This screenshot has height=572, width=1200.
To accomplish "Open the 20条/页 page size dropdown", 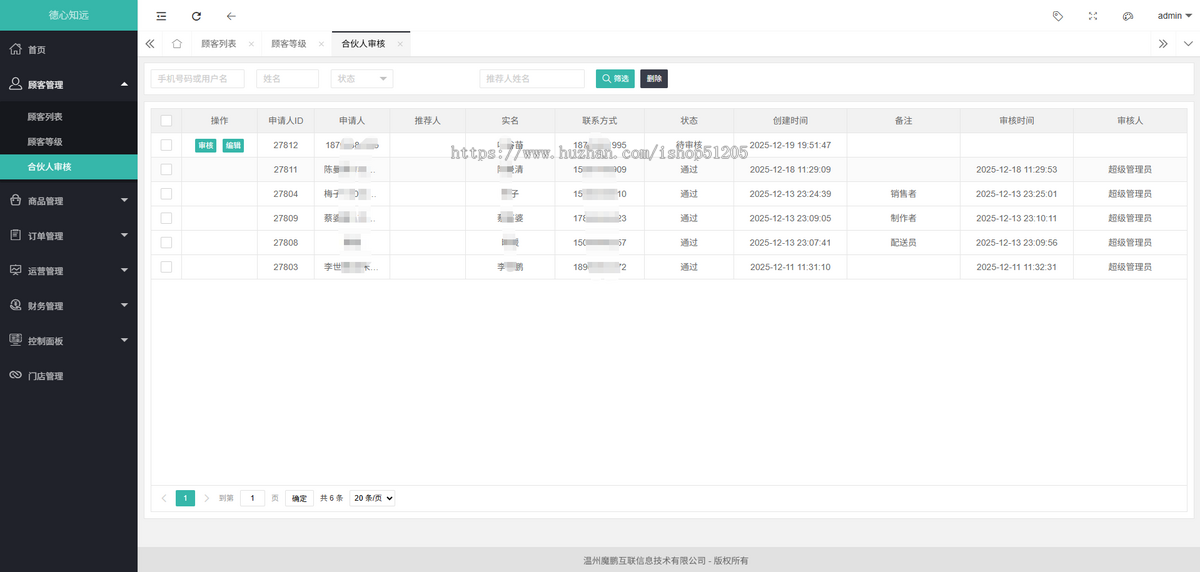I will pos(373,498).
